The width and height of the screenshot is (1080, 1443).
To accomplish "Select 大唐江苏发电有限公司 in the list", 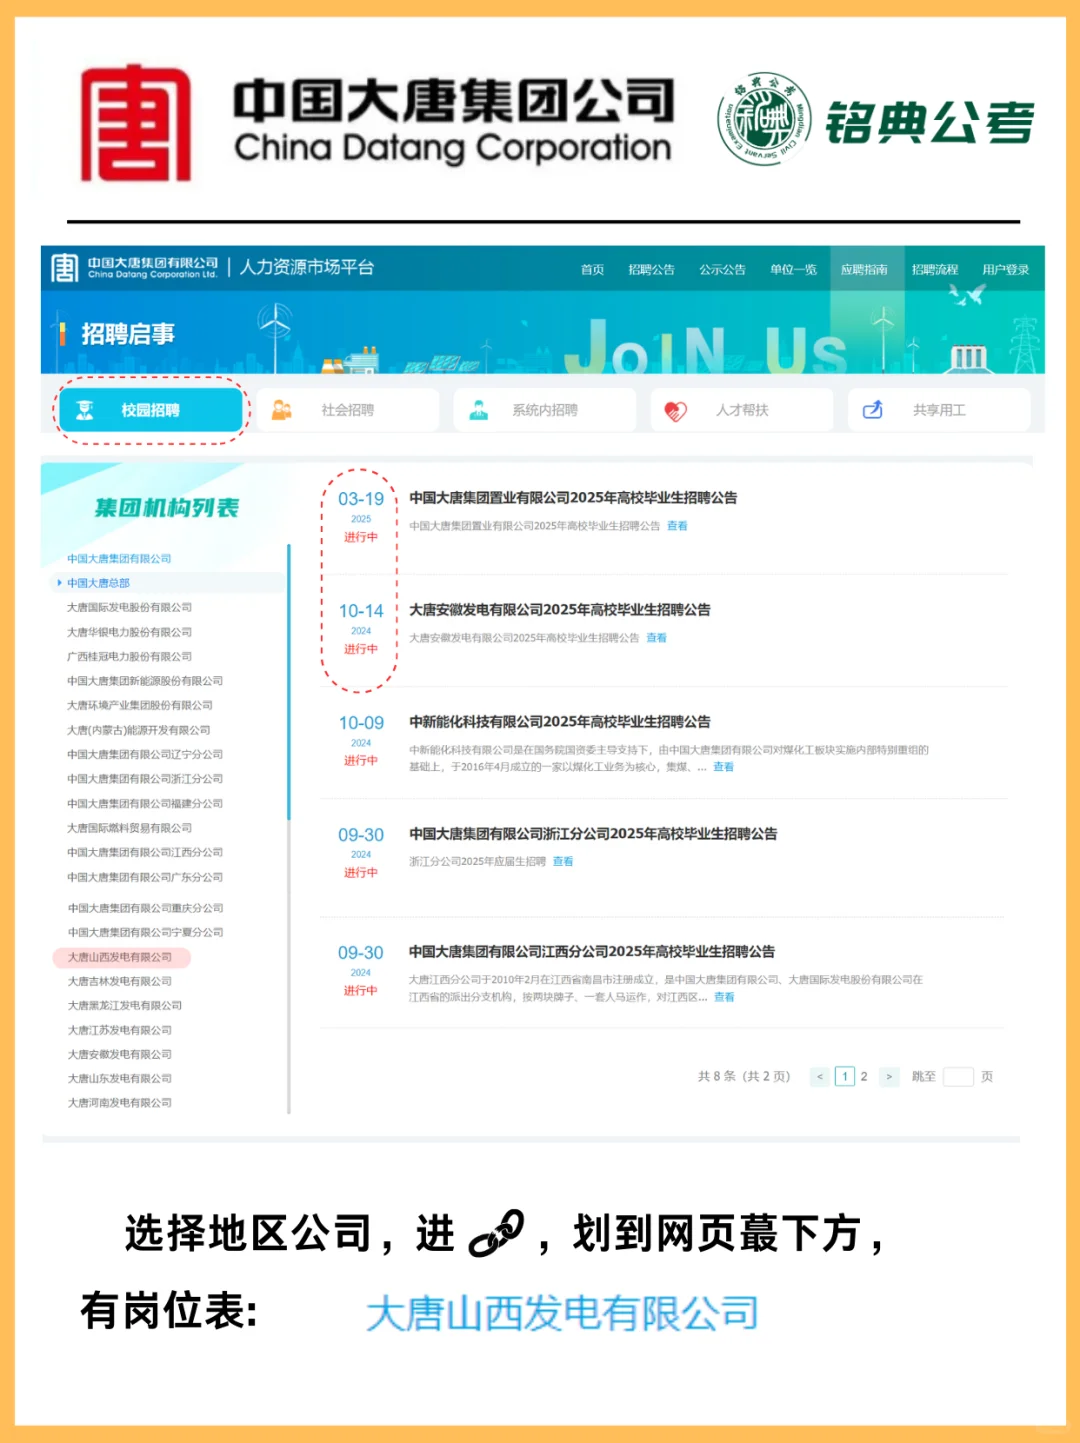I will pyautogui.click(x=119, y=1030).
